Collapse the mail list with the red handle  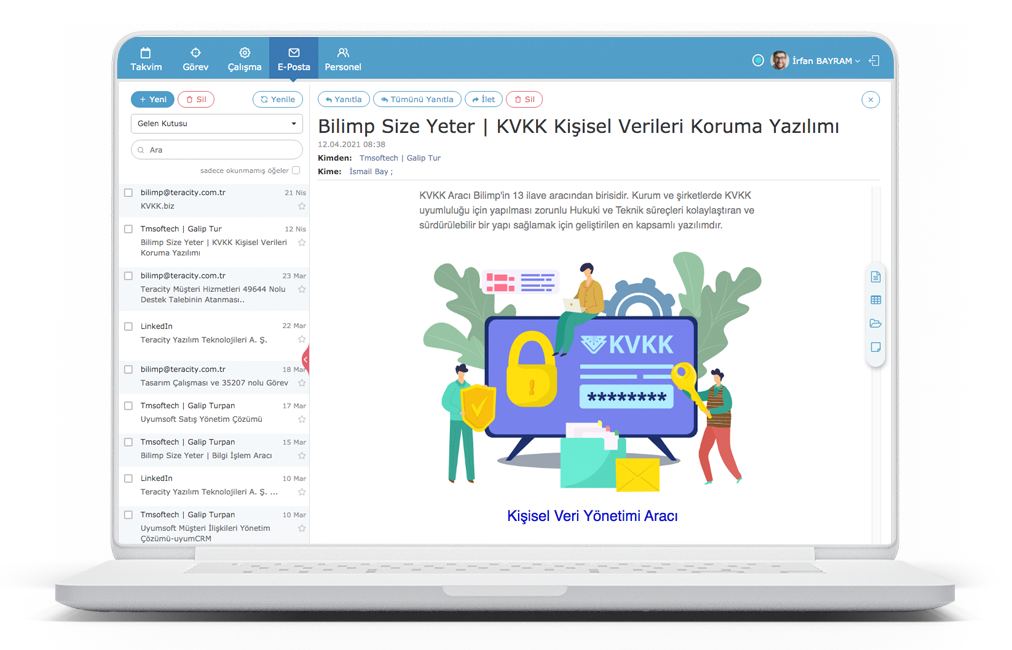(x=305, y=360)
